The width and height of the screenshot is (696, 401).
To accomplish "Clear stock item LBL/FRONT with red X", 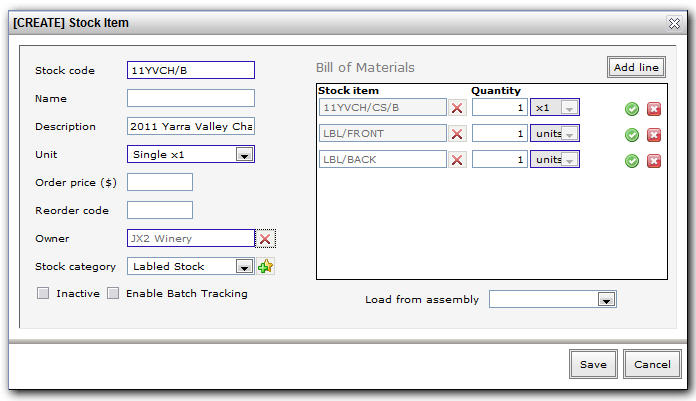I will (x=457, y=134).
